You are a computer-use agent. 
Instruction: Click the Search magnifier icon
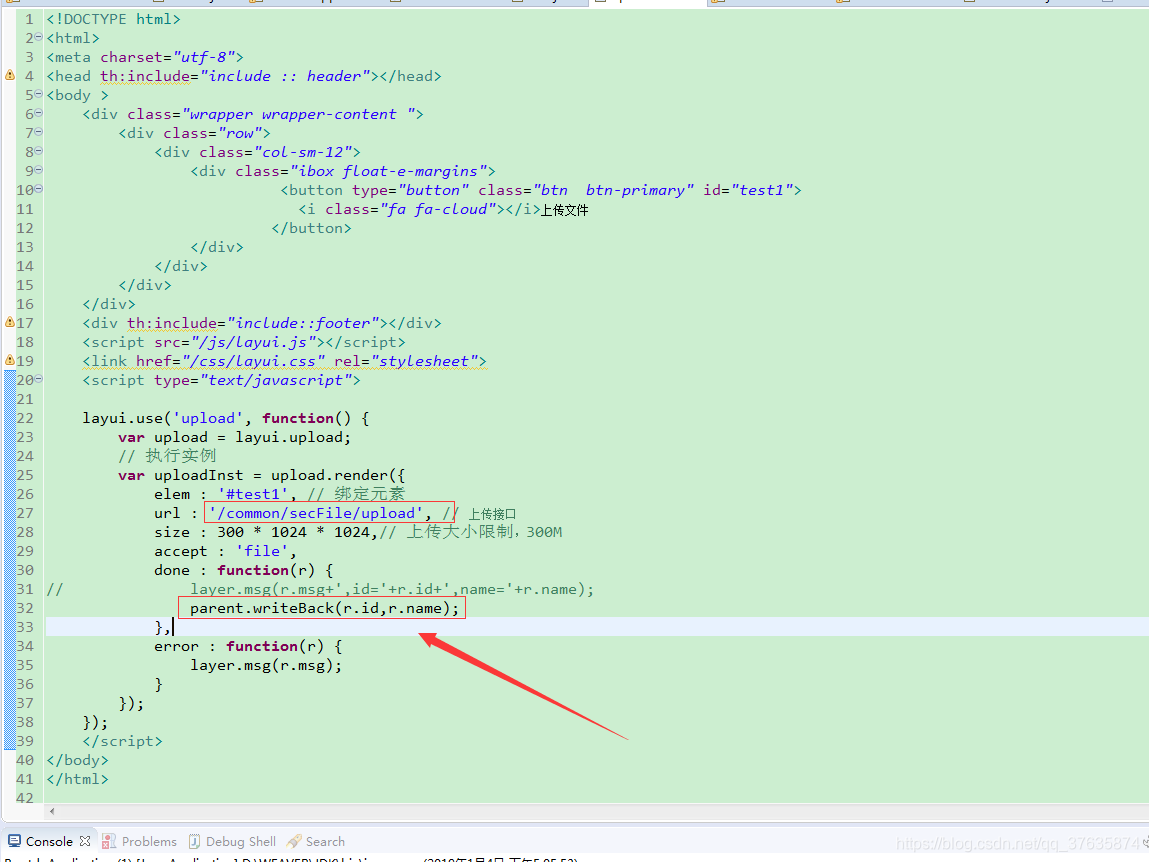coord(295,840)
